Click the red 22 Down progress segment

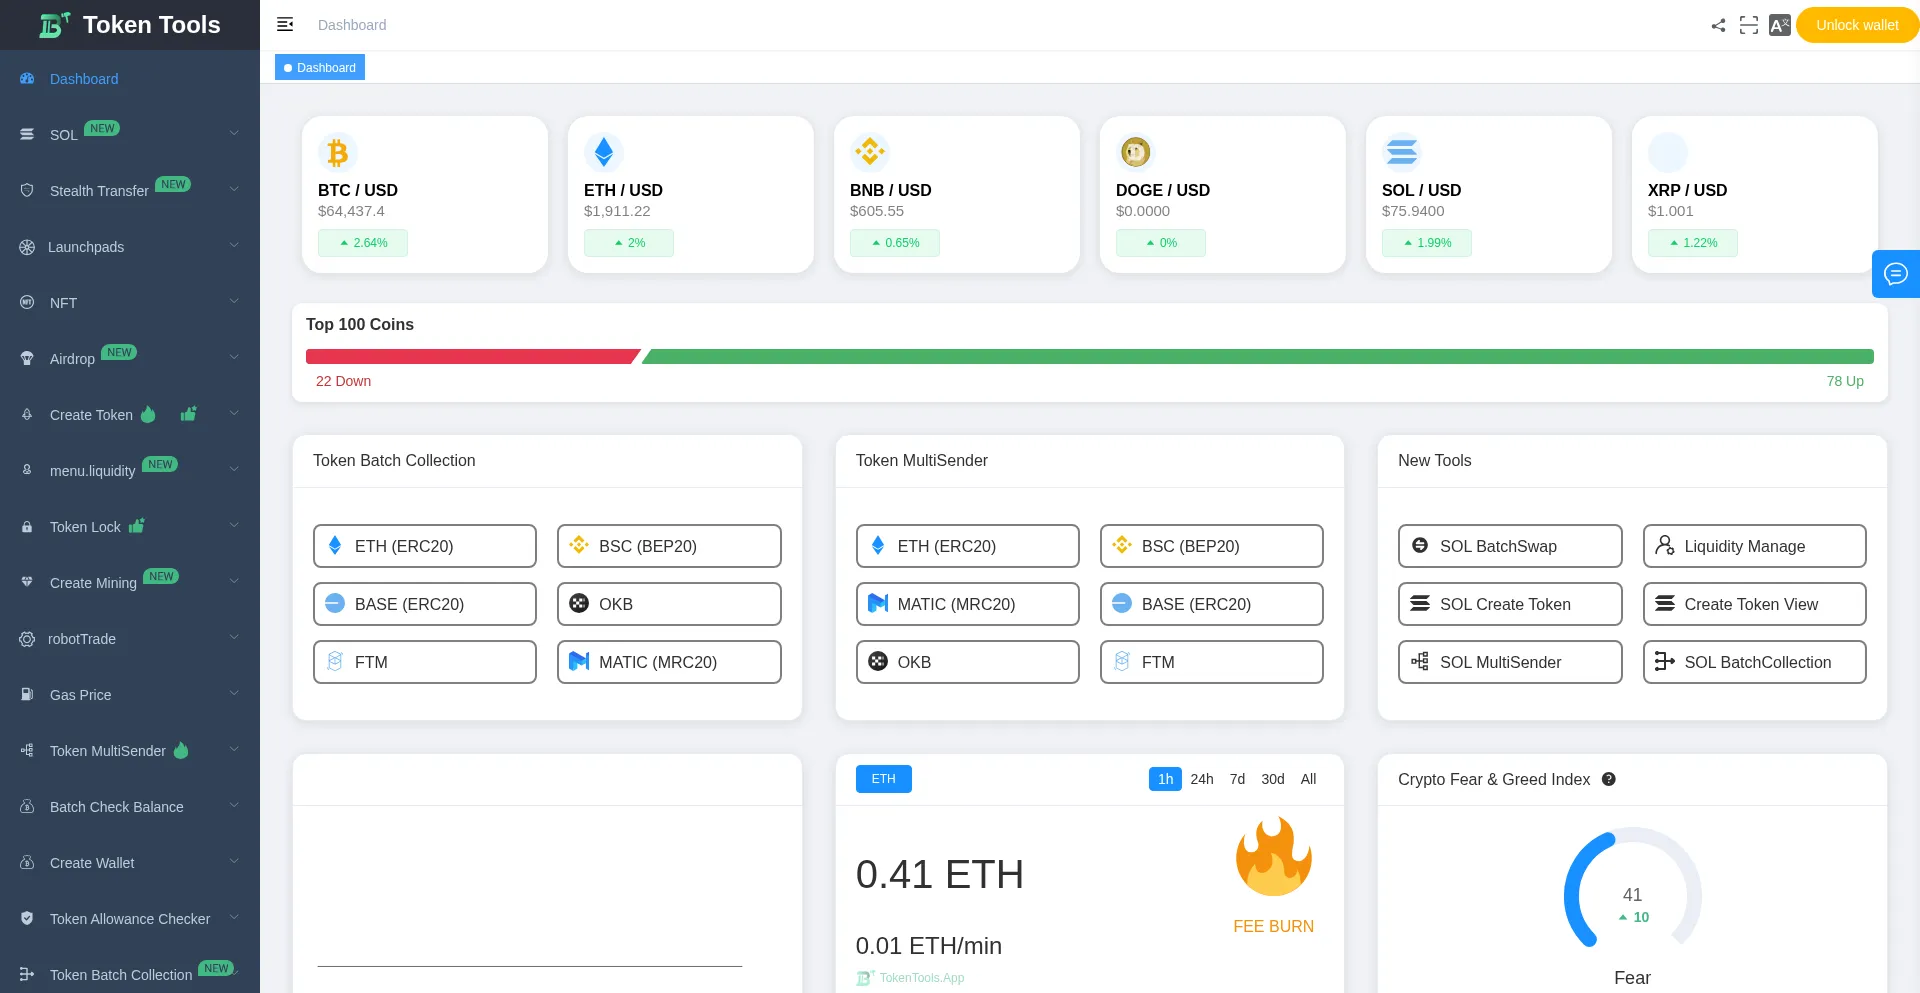472,356
